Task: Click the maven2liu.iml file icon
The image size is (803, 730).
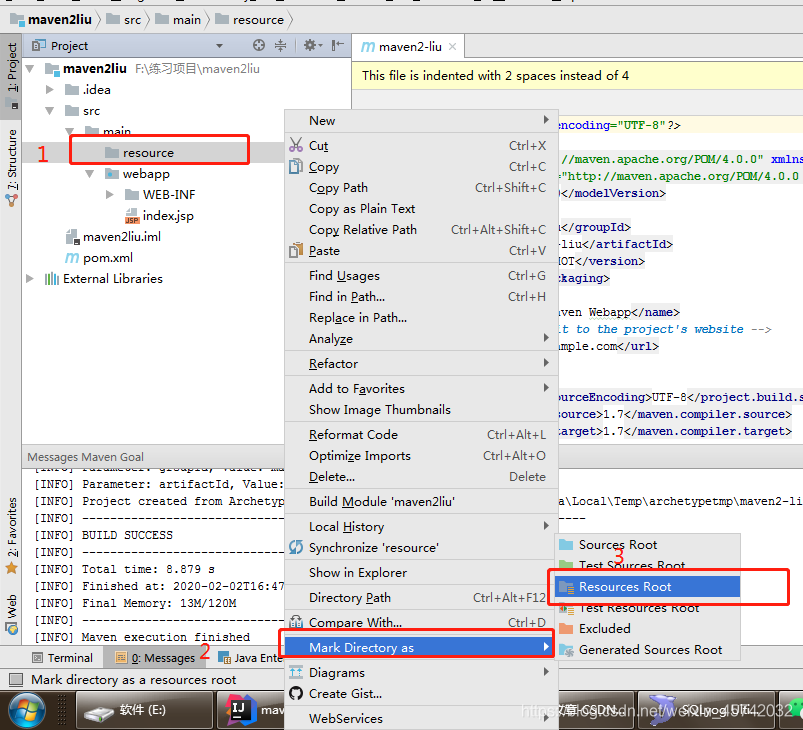Action: pyautogui.click(x=73, y=237)
